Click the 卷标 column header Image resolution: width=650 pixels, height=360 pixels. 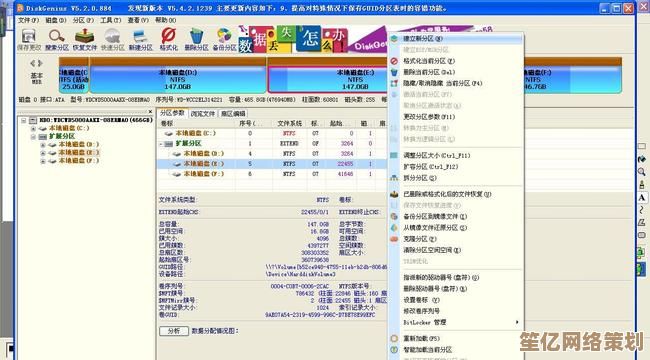pyautogui.click(x=167, y=124)
